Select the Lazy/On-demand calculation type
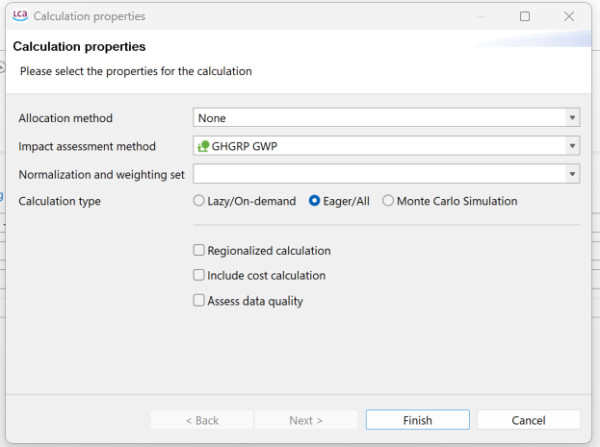This screenshot has width=600, height=447. [x=199, y=201]
